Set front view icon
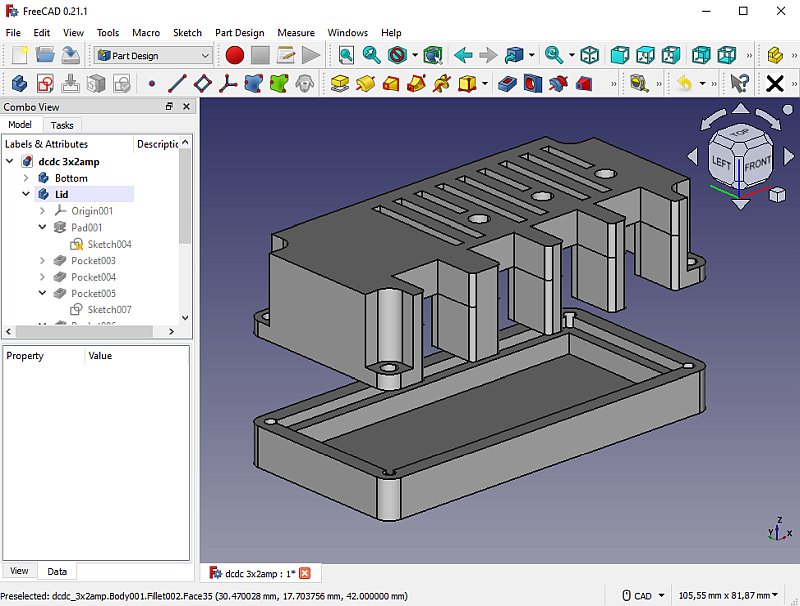 620,55
